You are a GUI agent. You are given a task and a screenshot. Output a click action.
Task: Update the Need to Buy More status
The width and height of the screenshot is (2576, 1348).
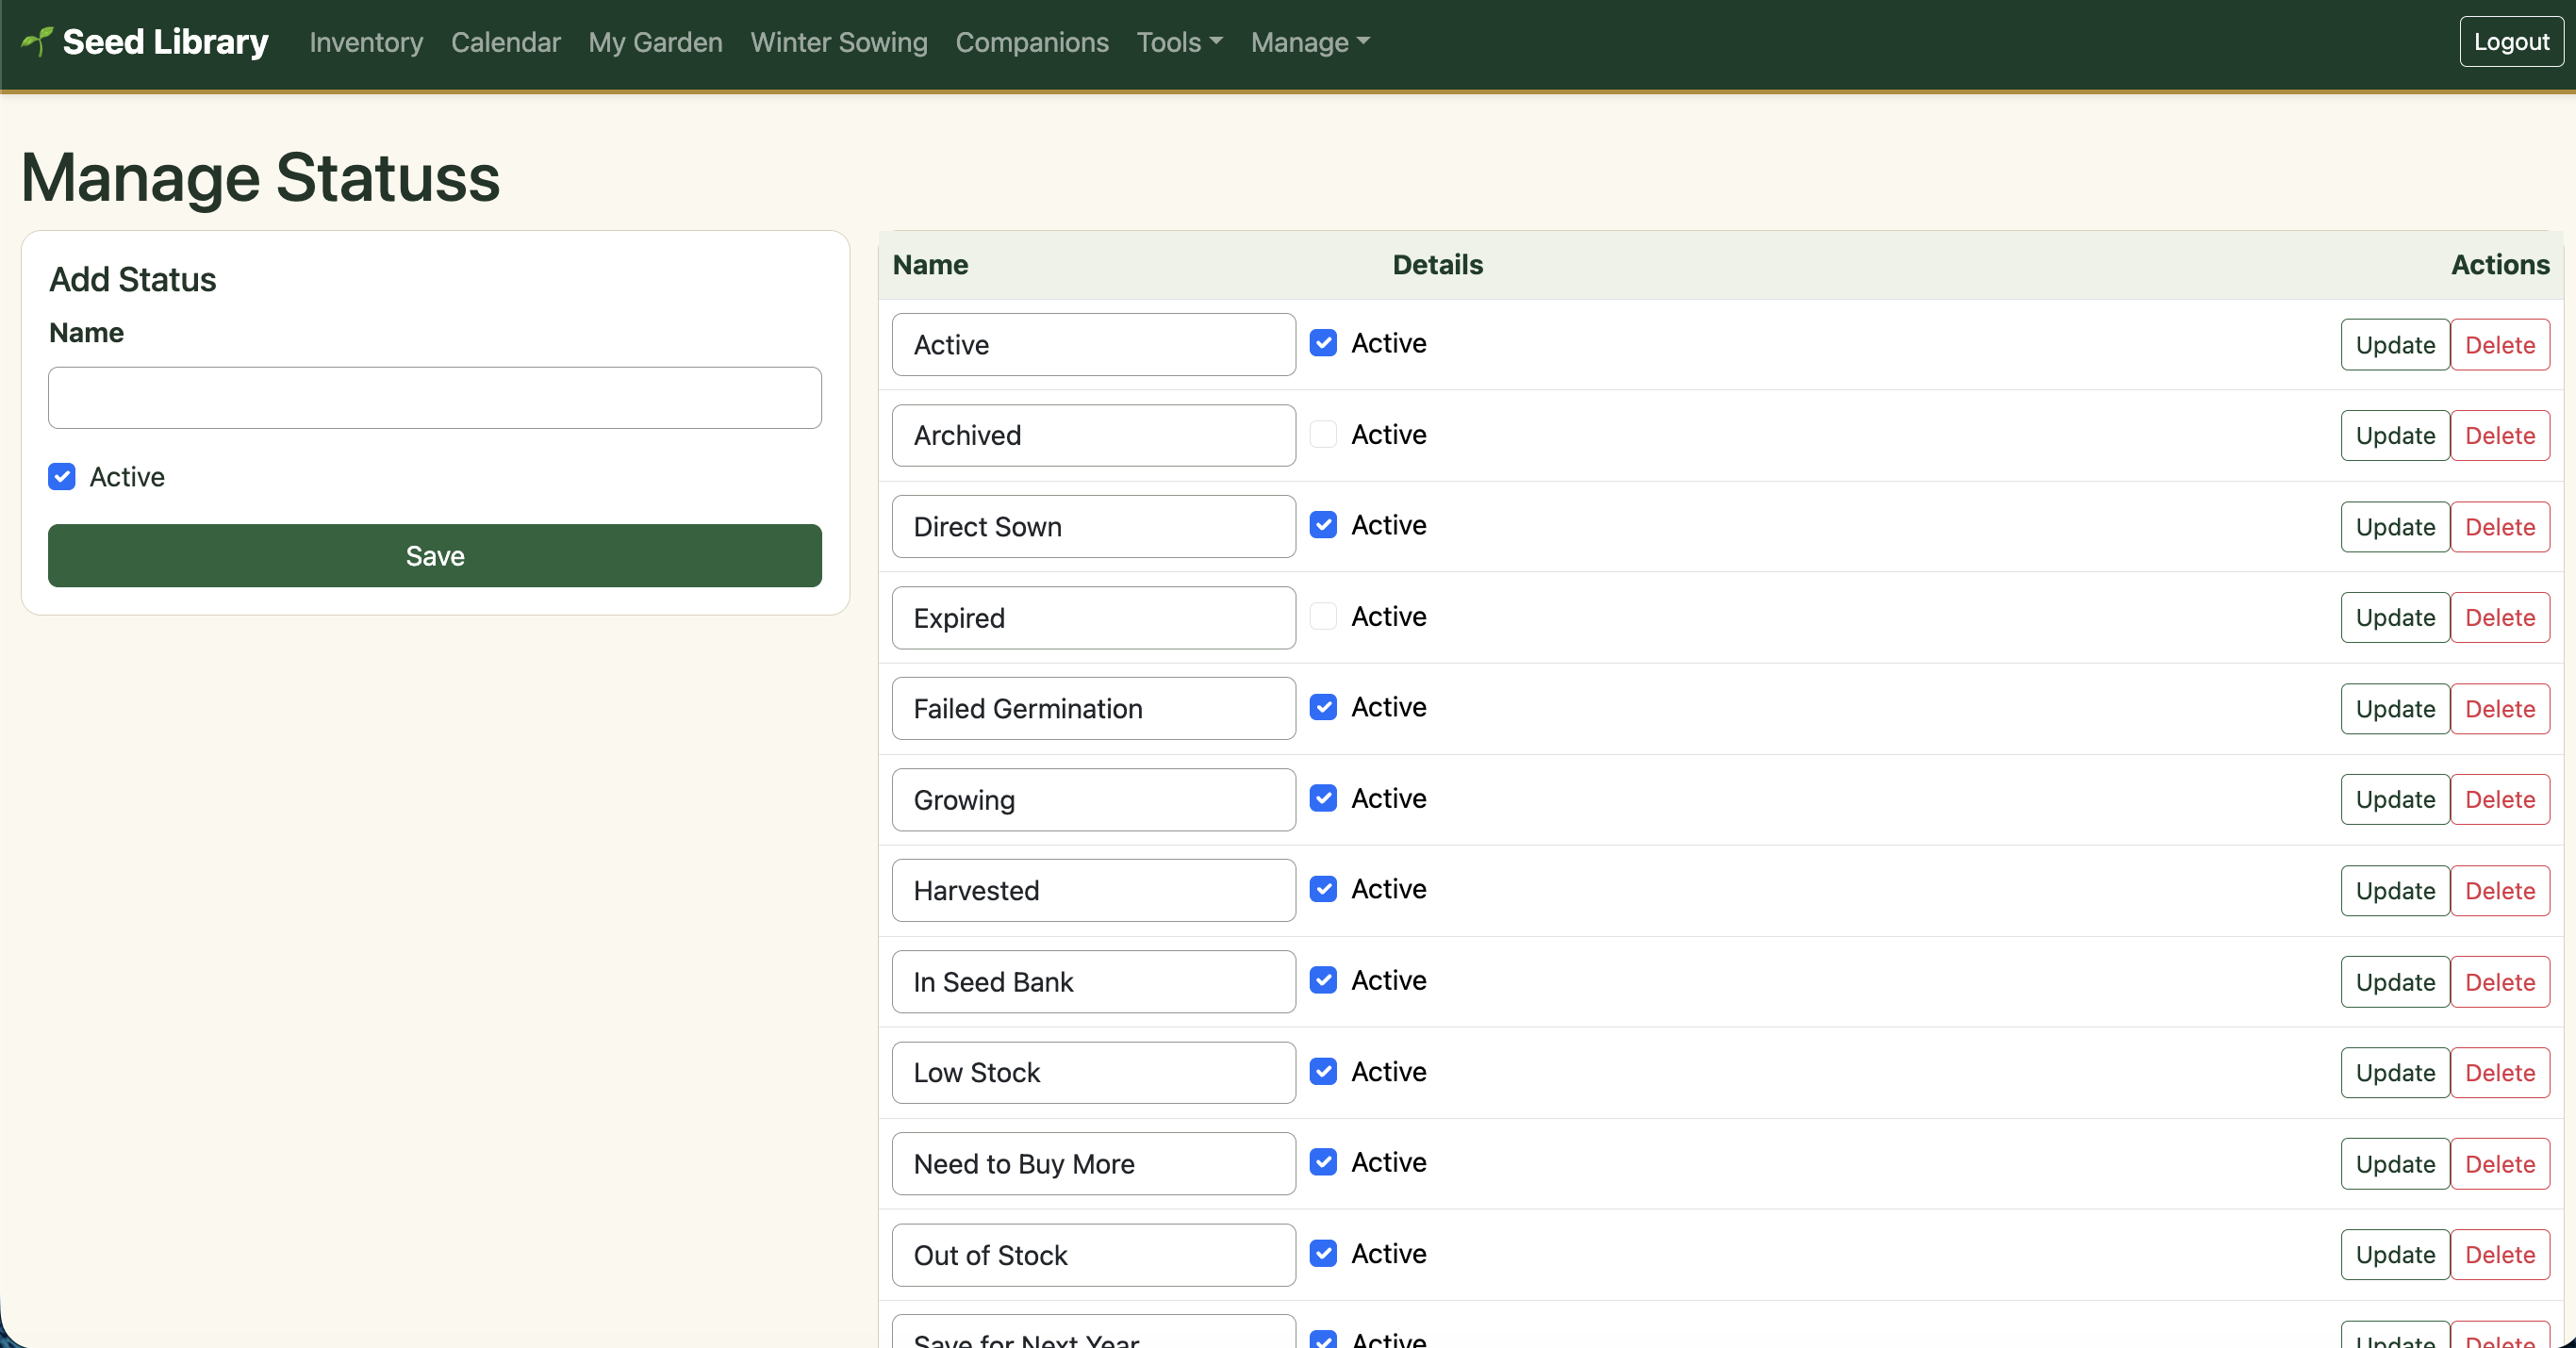click(x=2394, y=1164)
